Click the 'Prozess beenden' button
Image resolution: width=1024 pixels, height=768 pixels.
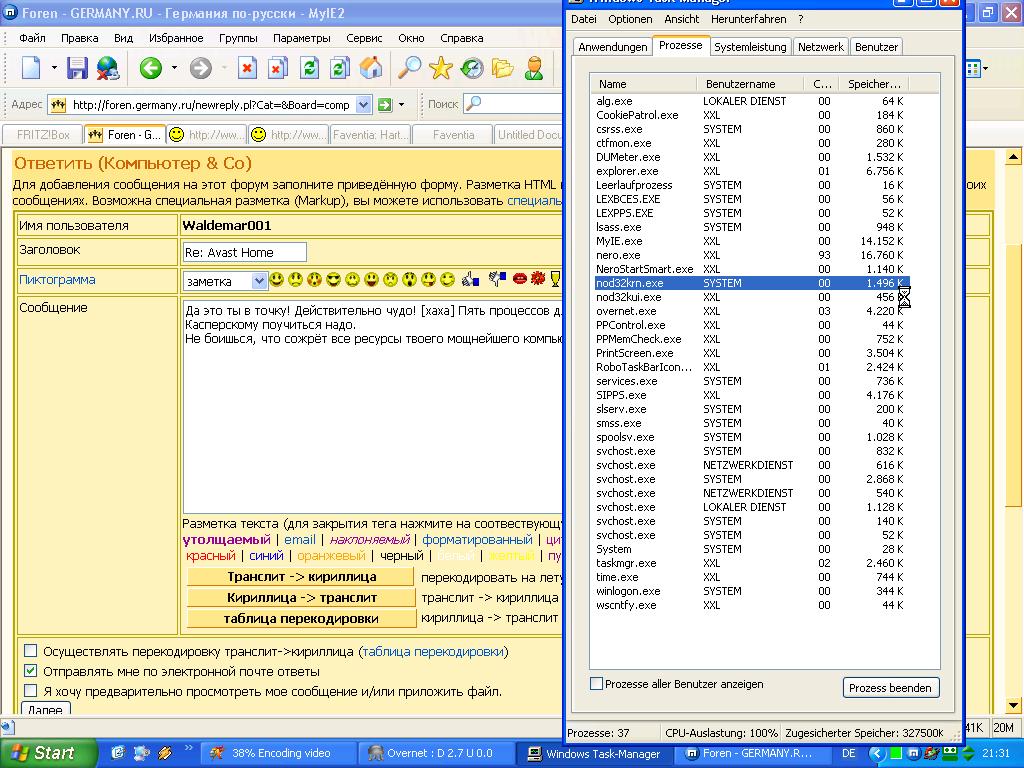pos(890,688)
